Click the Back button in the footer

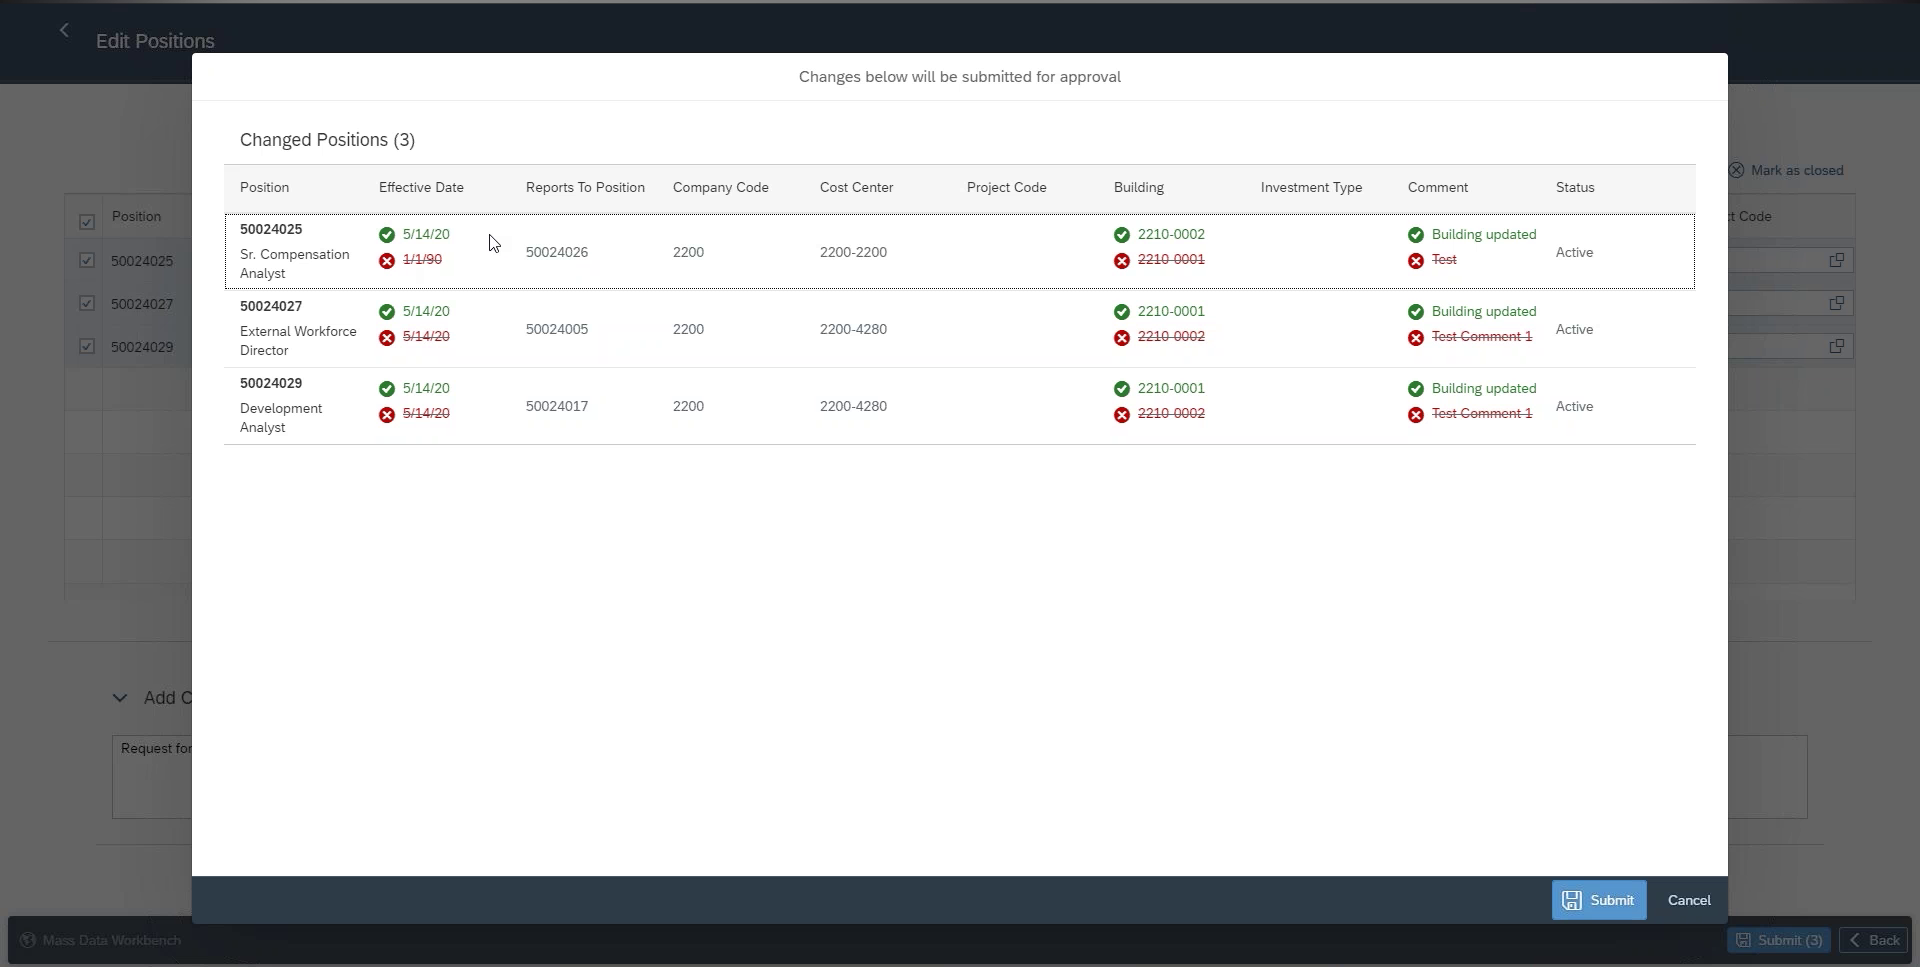pyautogui.click(x=1873, y=940)
